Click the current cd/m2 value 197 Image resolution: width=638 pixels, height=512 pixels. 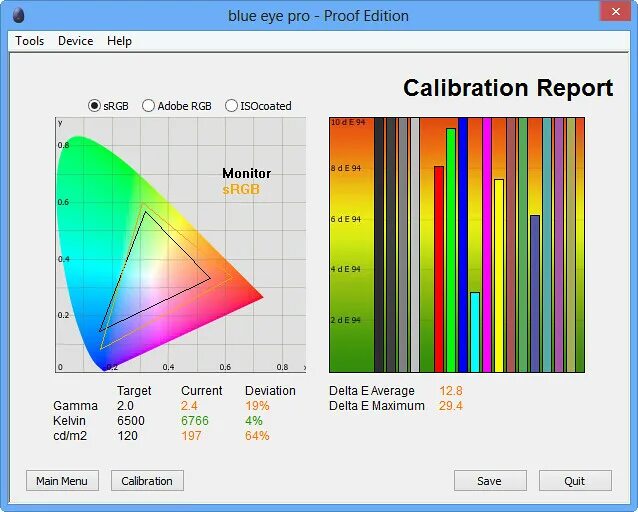coord(191,436)
